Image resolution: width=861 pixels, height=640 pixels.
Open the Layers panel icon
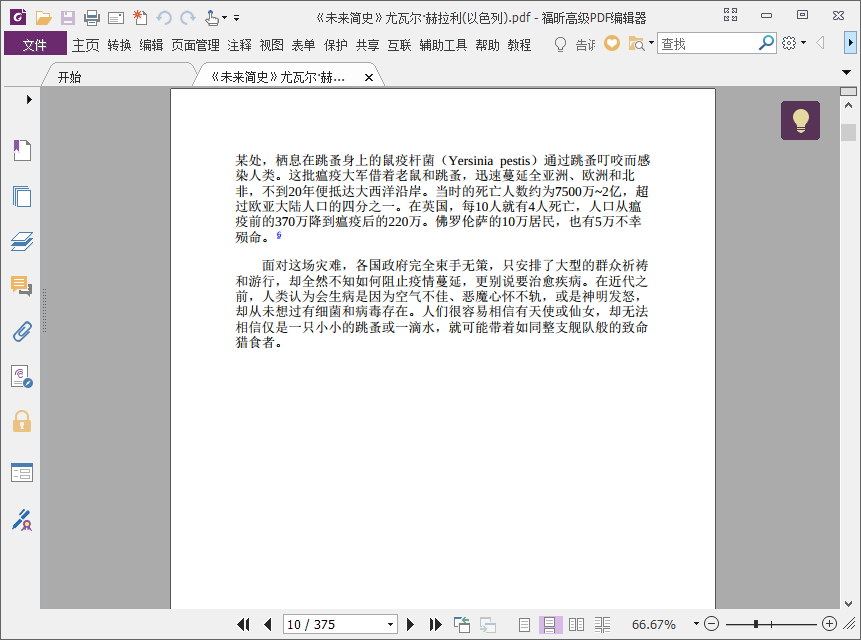point(22,241)
